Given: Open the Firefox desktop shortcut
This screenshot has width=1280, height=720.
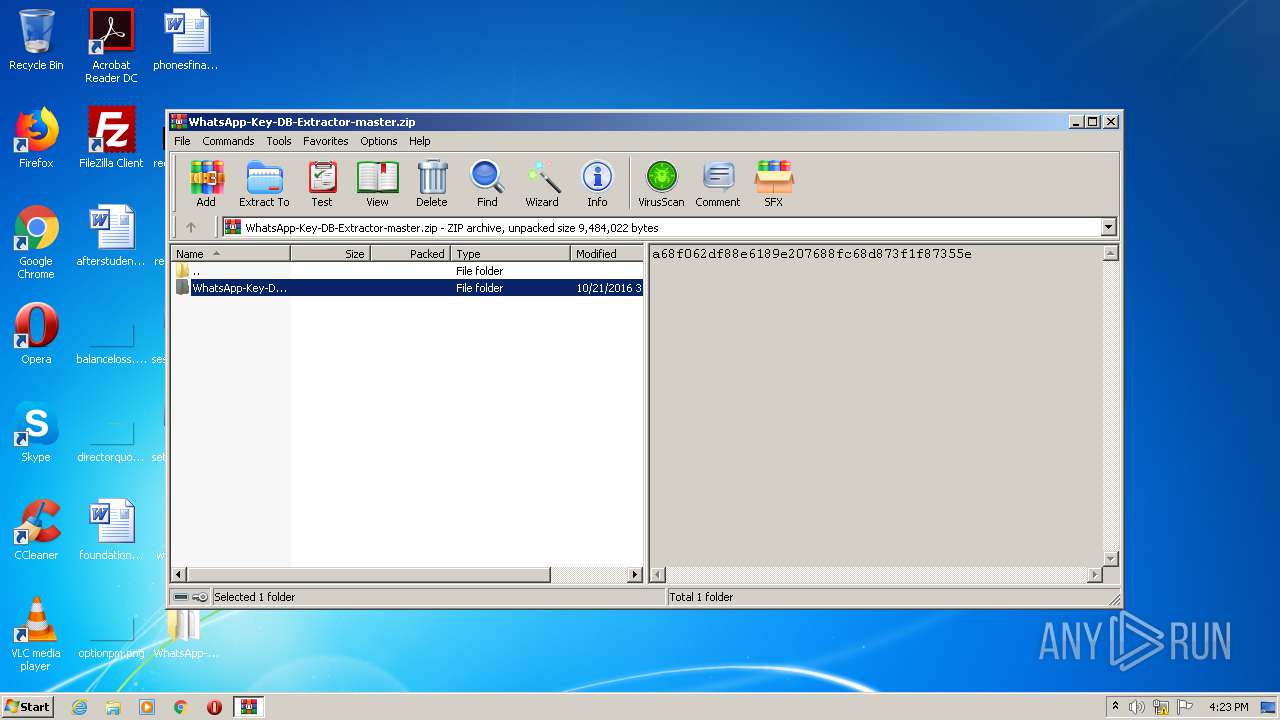Looking at the screenshot, I should tap(36, 138).
